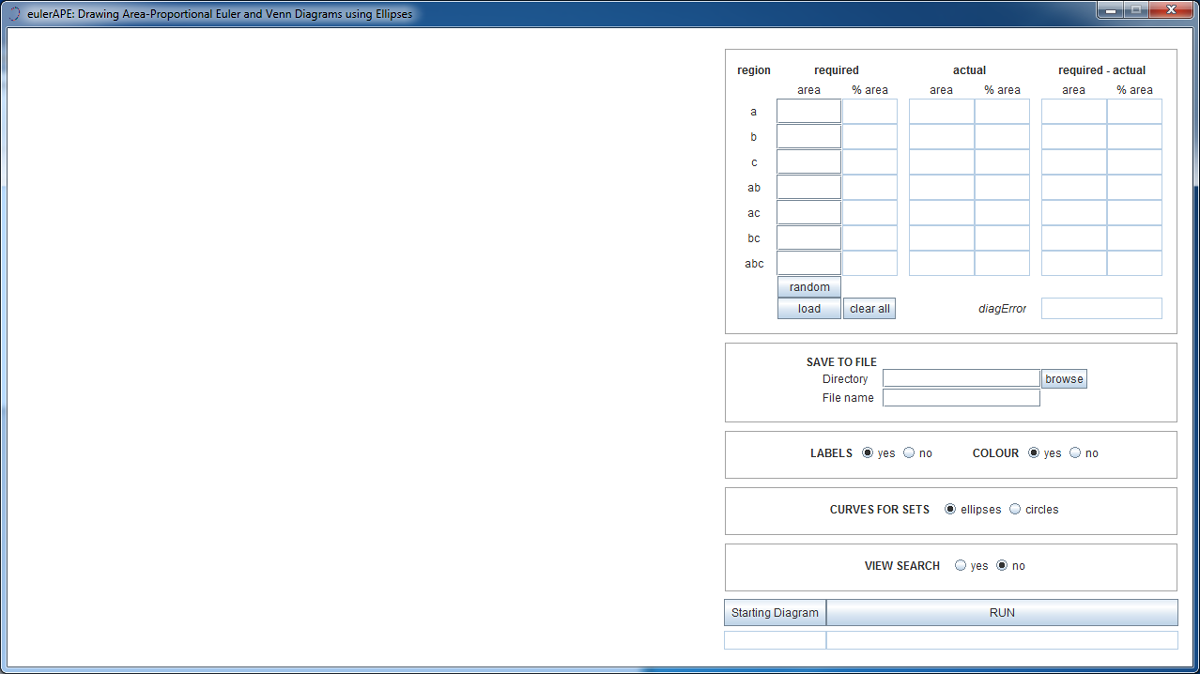Focus required area field for region abc
This screenshot has height=674, width=1200.
(808, 264)
